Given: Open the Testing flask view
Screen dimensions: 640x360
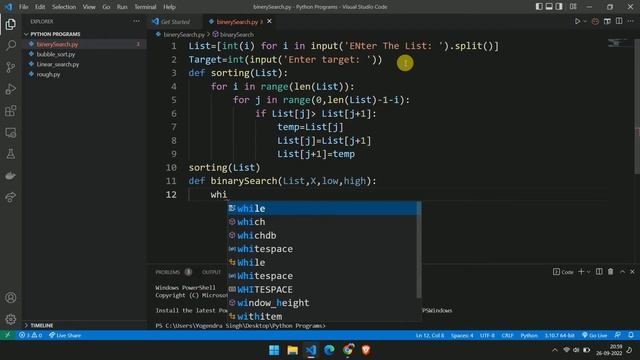Looking at the screenshot, I should coord(11,154).
